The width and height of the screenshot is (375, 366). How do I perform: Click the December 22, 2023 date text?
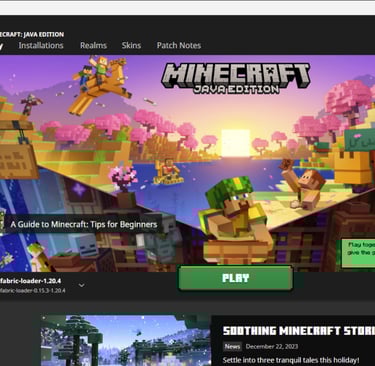[x=272, y=346]
